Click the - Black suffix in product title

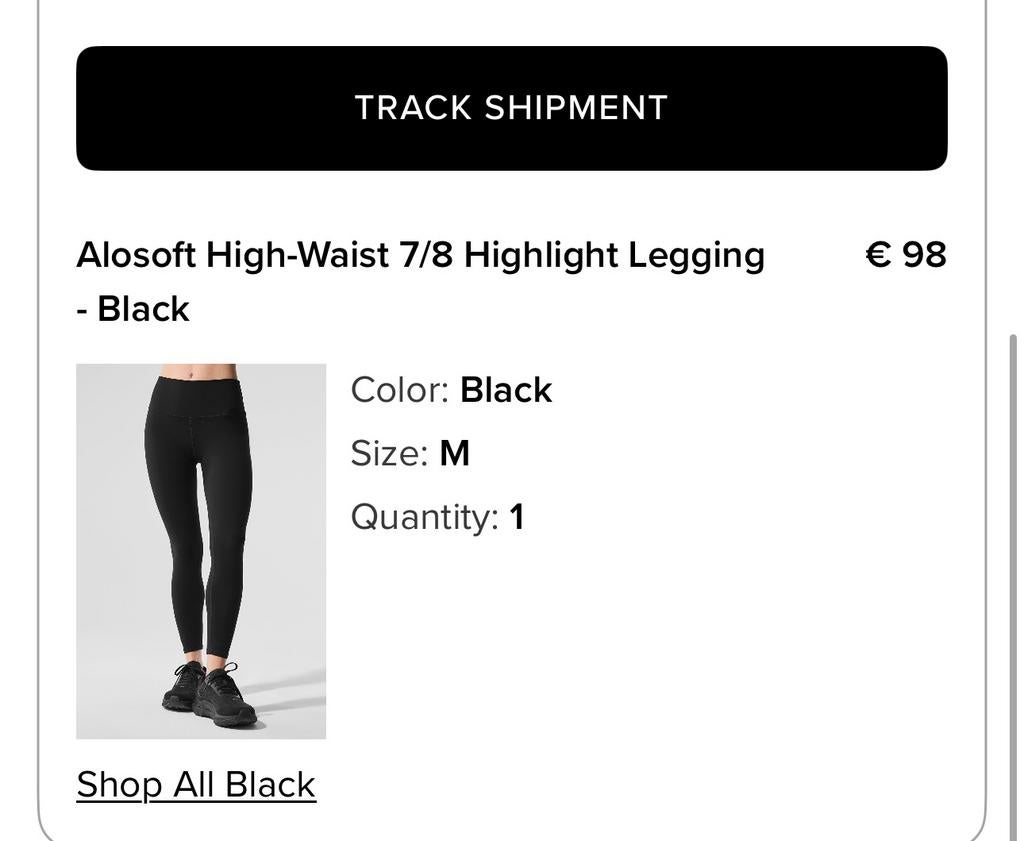click(132, 307)
